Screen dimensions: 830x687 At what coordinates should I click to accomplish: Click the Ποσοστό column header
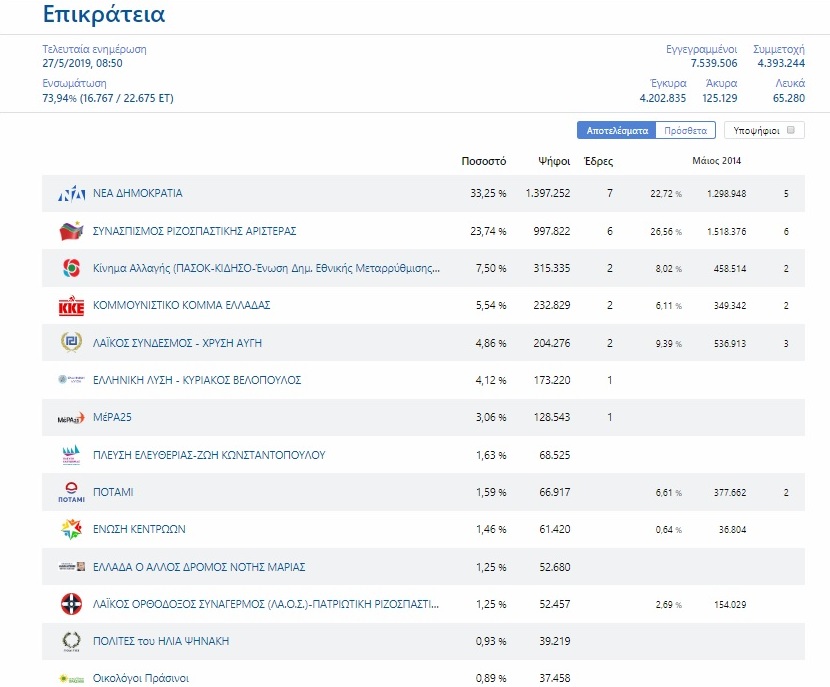click(x=484, y=161)
